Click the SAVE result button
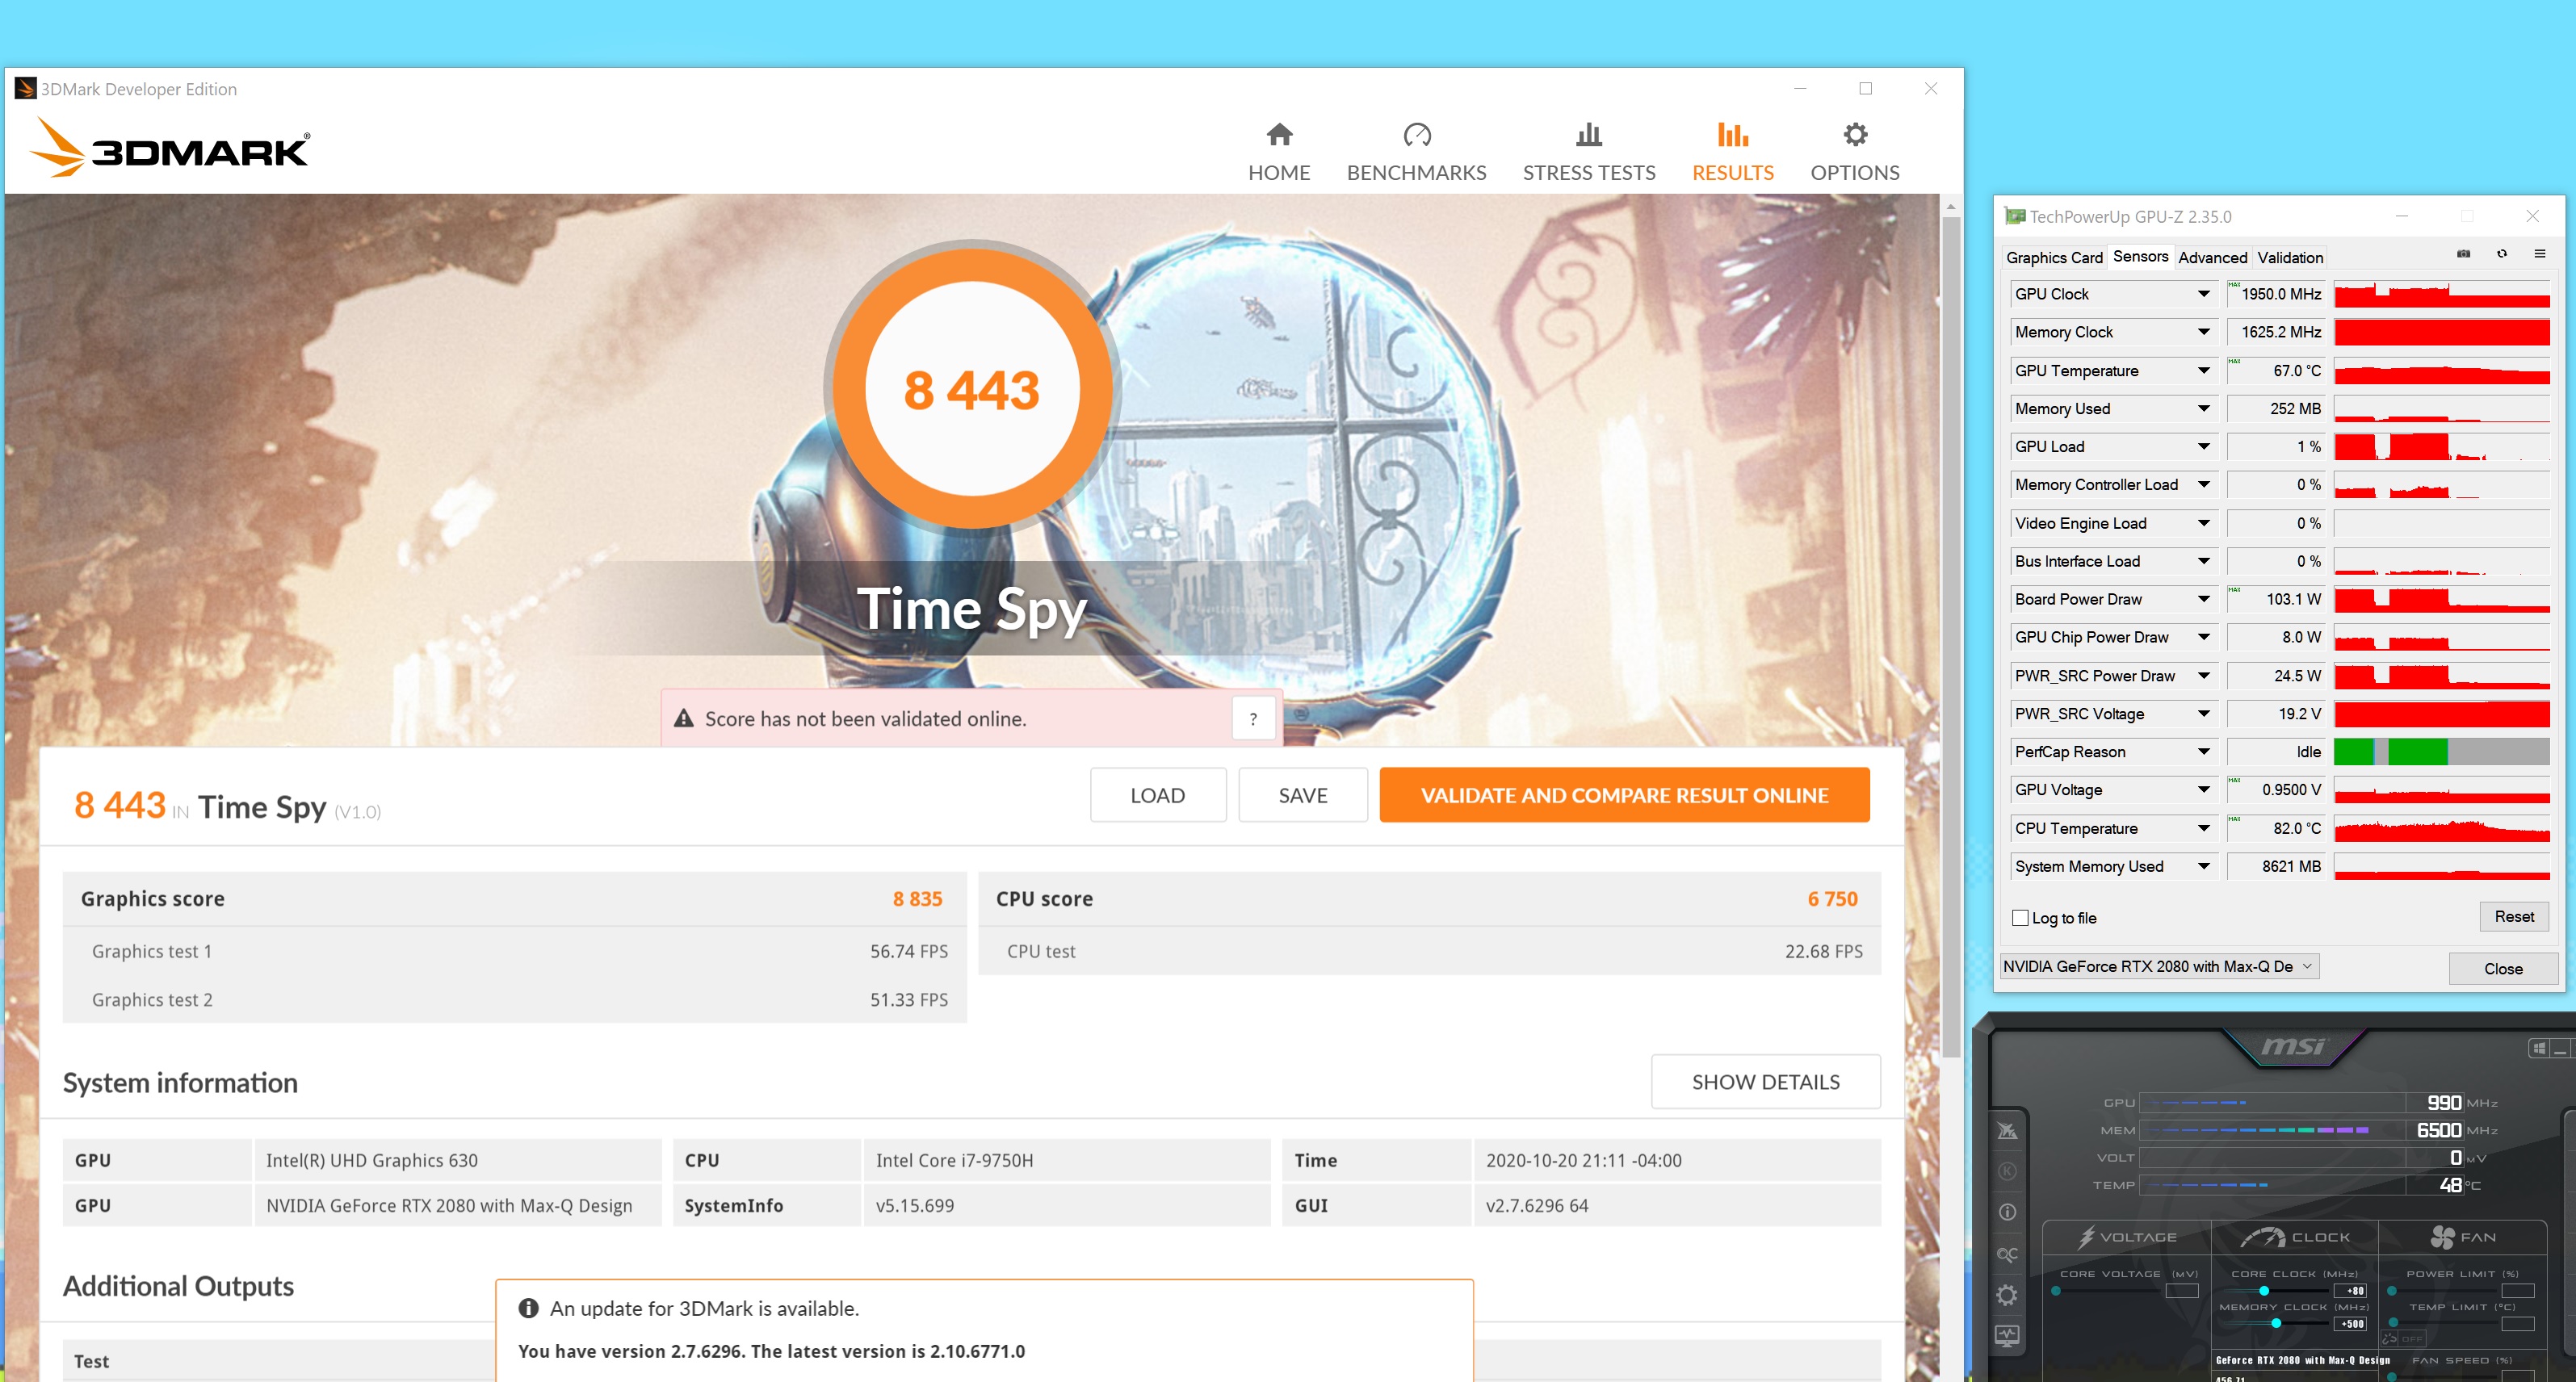This screenshot has height=1382, width=2576. [1303, 795]
